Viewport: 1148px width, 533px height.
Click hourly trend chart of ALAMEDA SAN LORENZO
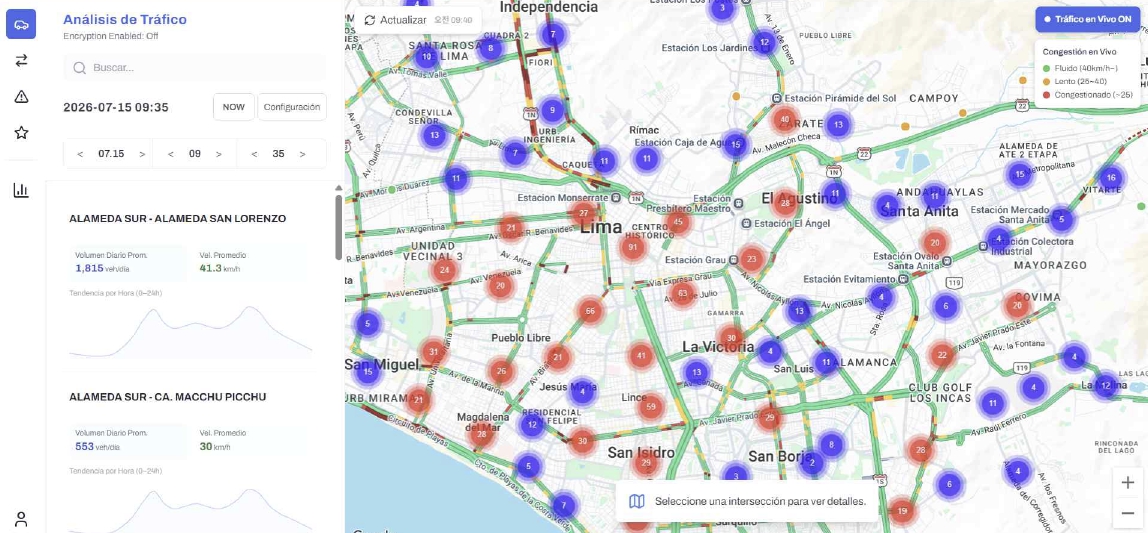tap(191, 331)
